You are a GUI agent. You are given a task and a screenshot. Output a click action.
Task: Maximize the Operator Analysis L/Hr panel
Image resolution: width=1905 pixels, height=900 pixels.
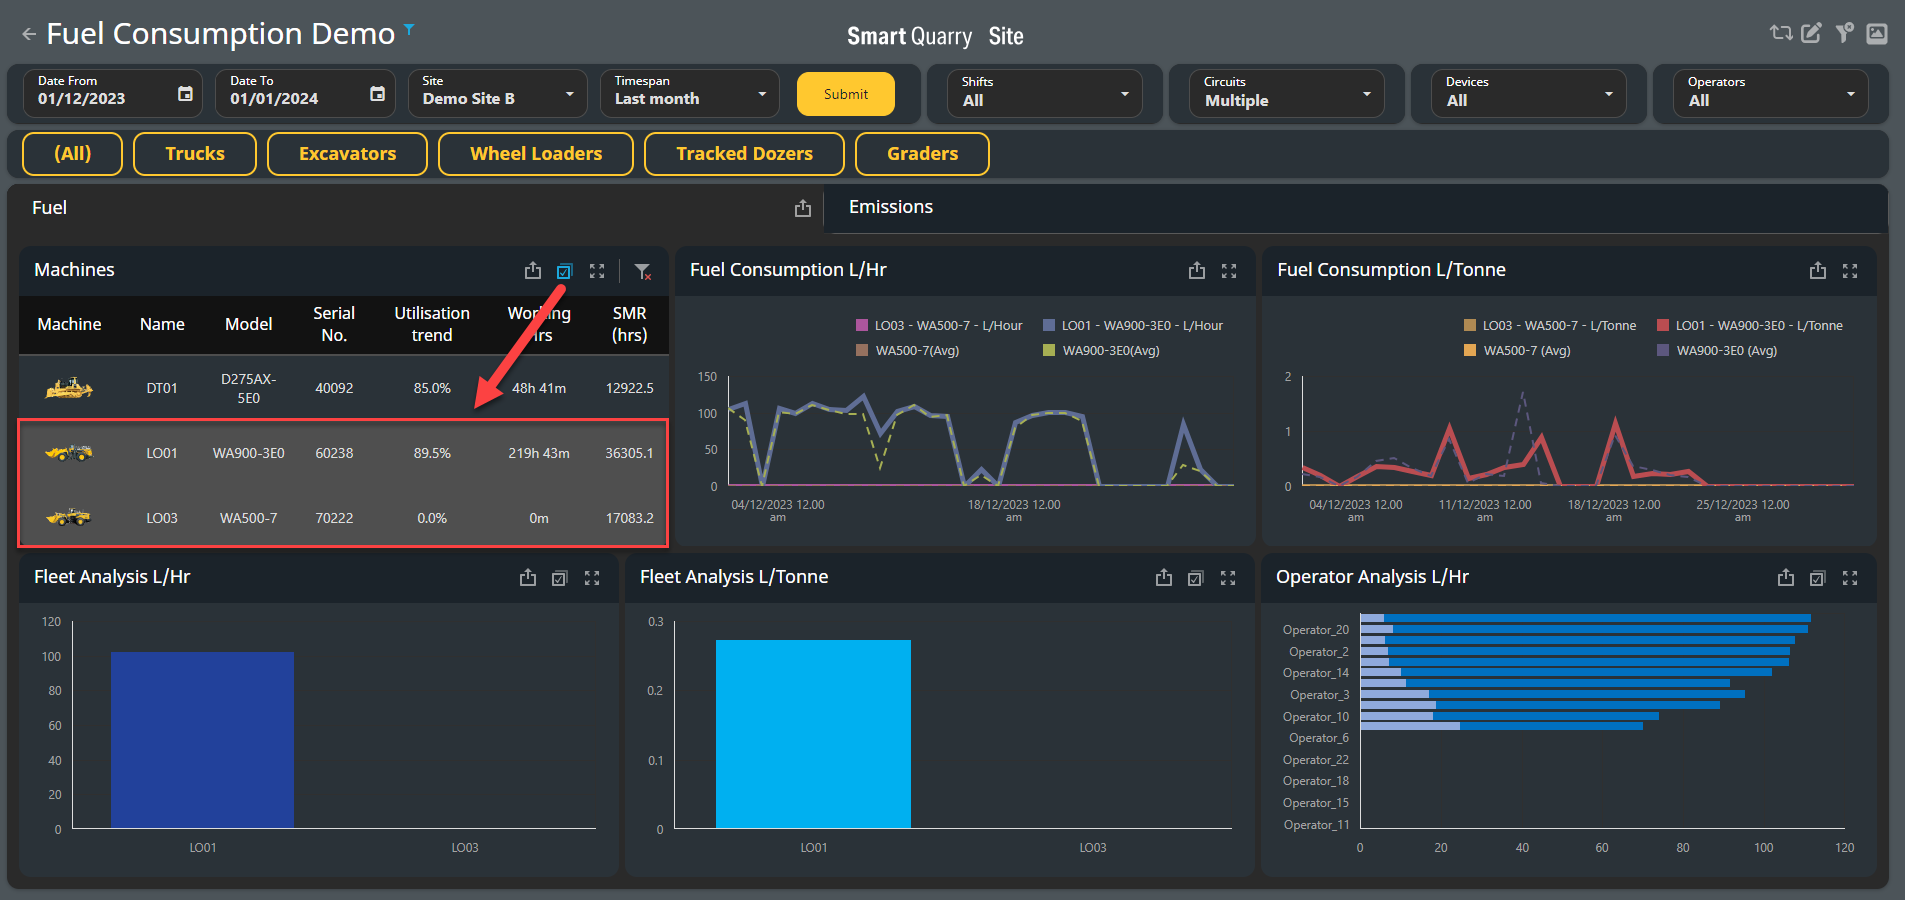[1850, 578]
